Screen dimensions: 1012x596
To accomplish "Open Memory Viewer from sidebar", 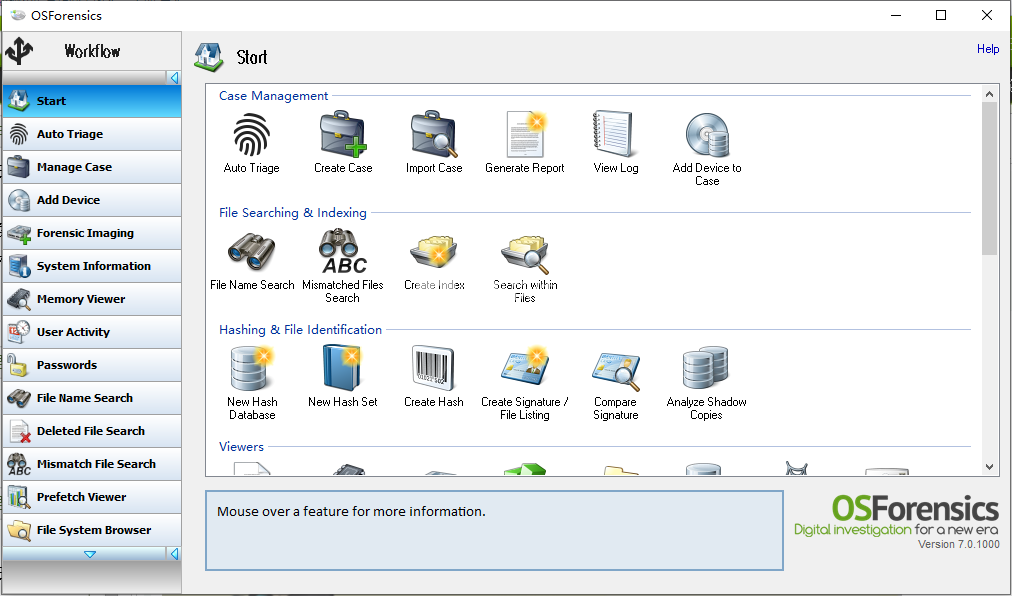I will [92, 298].
